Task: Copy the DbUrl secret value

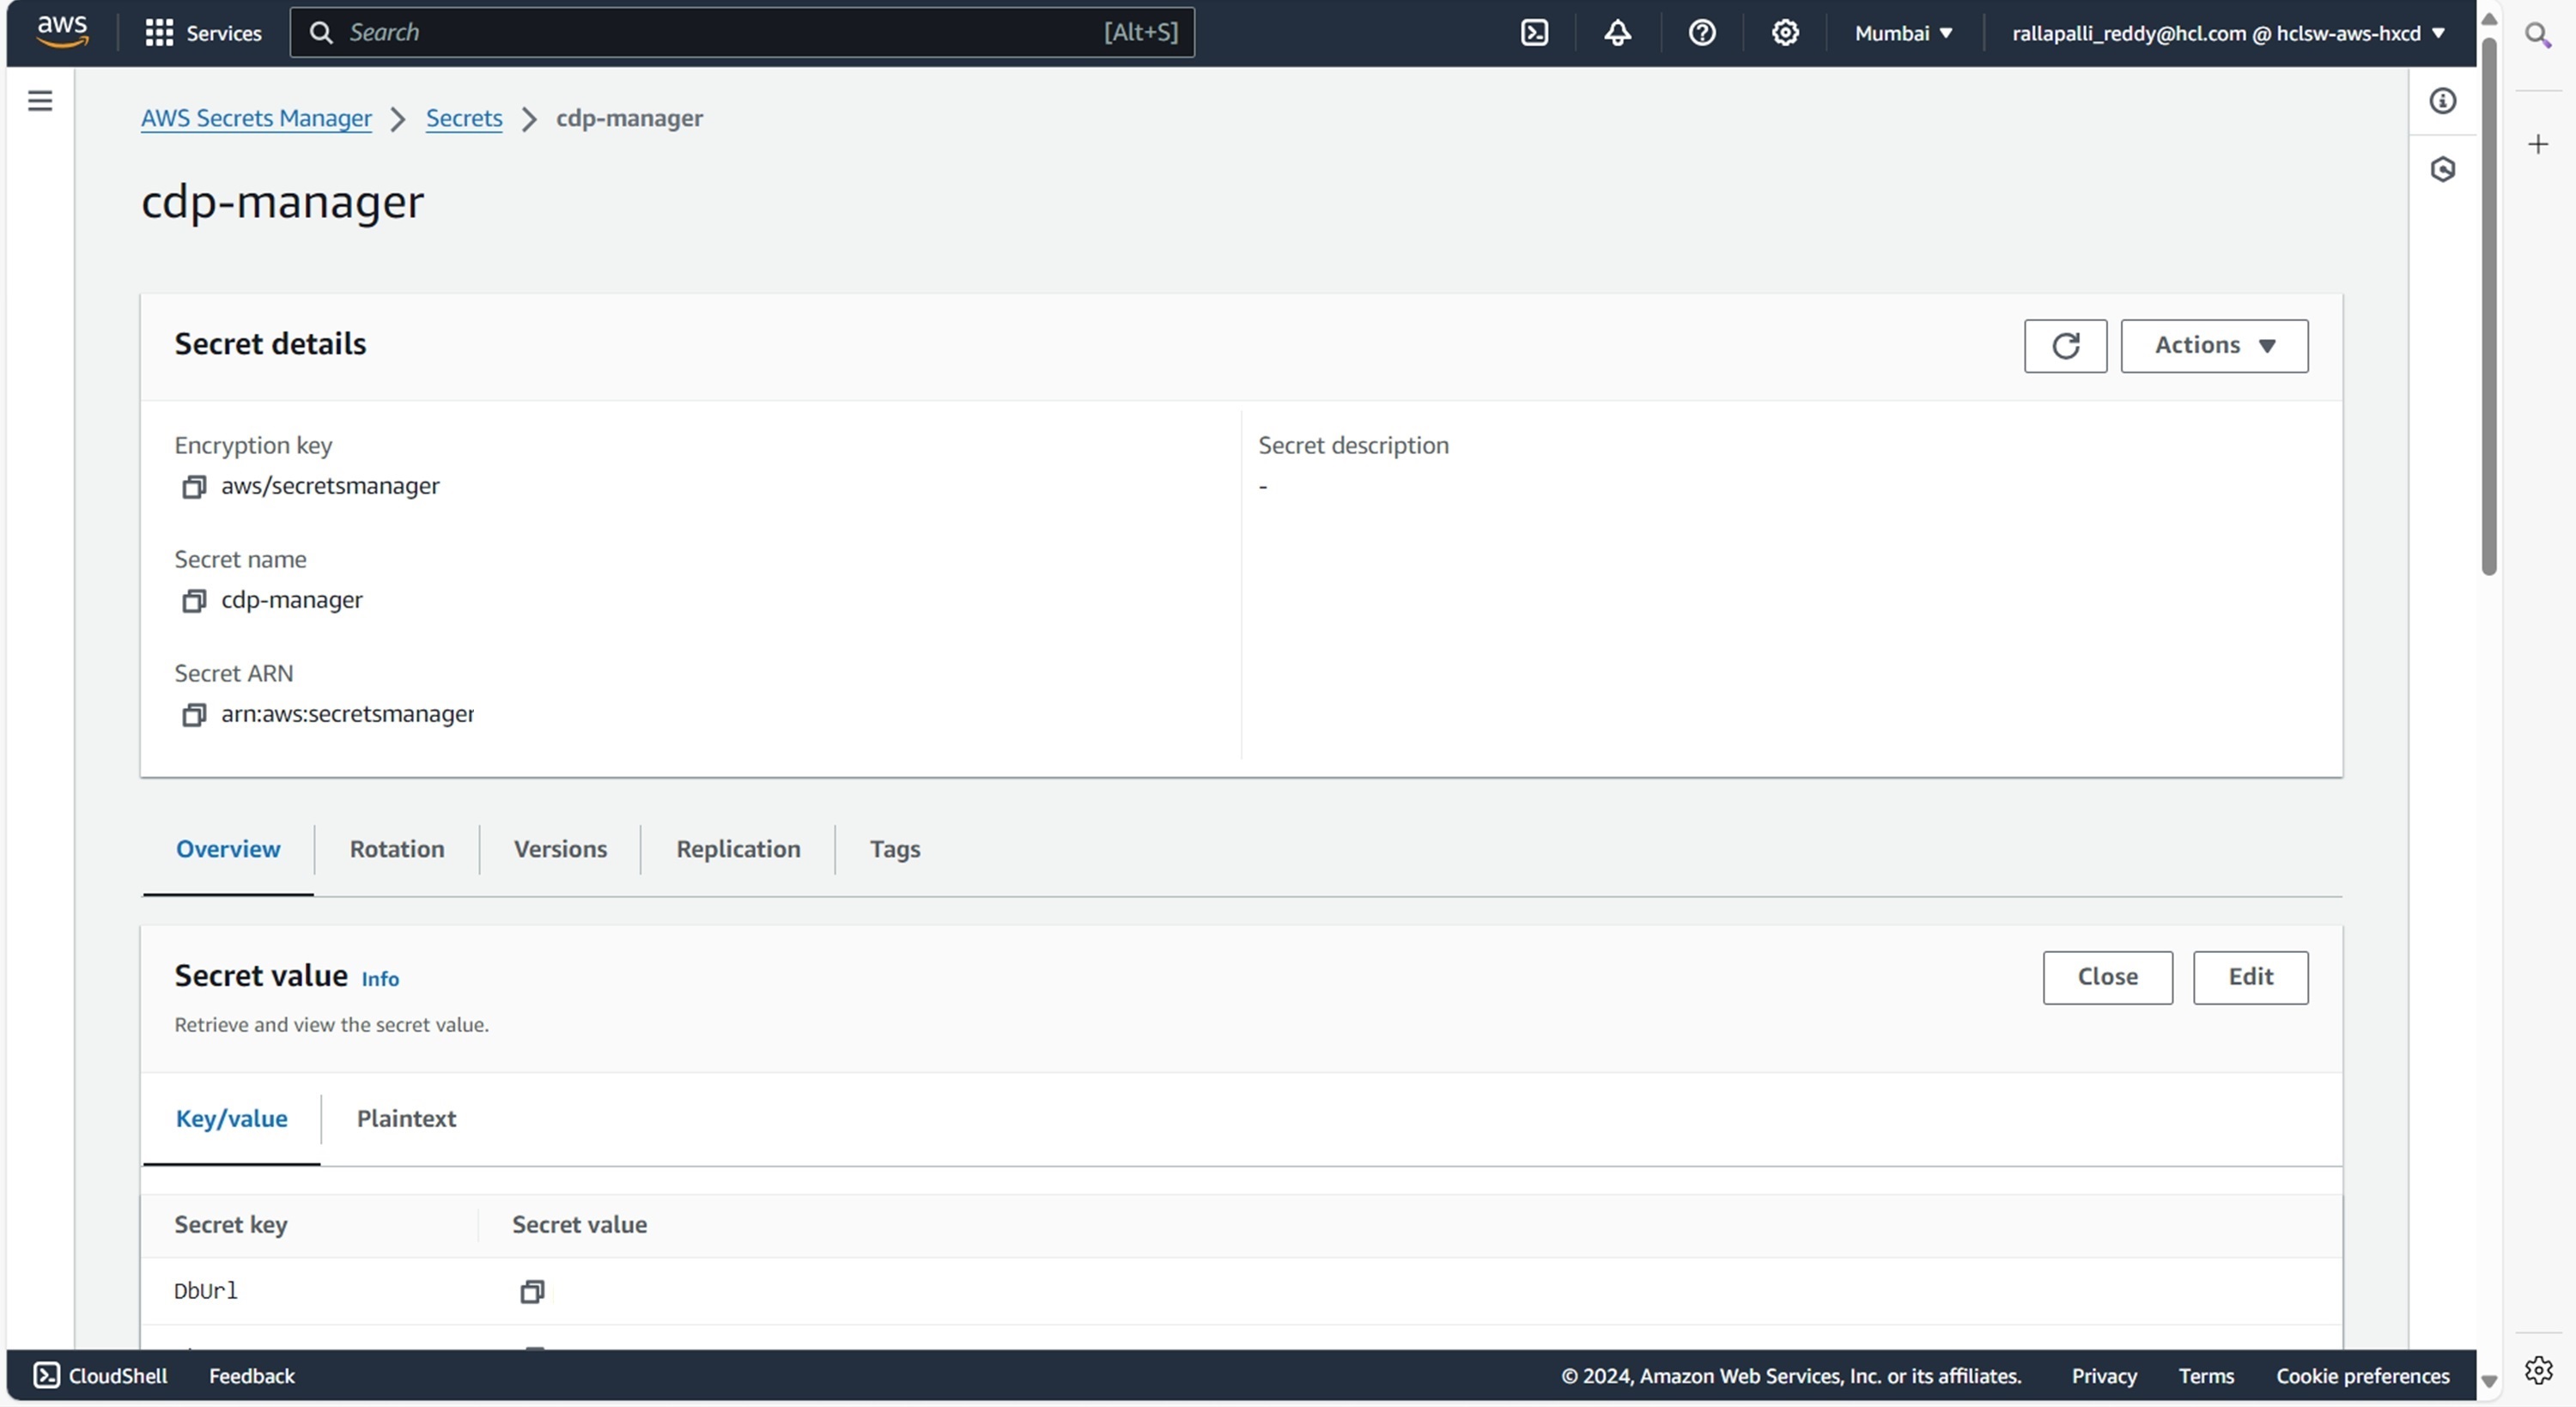Action: (x=532, y=1292)
